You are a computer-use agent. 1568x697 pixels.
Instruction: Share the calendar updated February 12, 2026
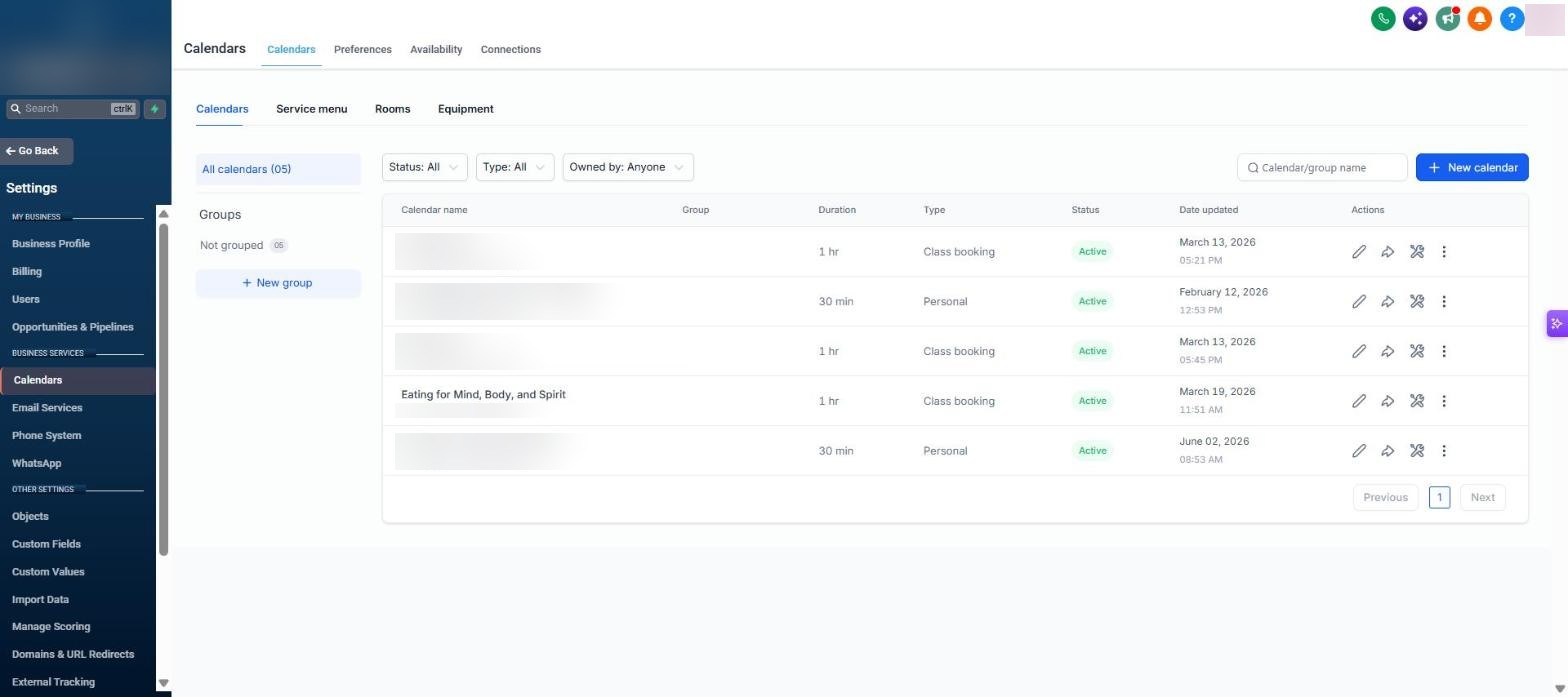coord(1388,301)
